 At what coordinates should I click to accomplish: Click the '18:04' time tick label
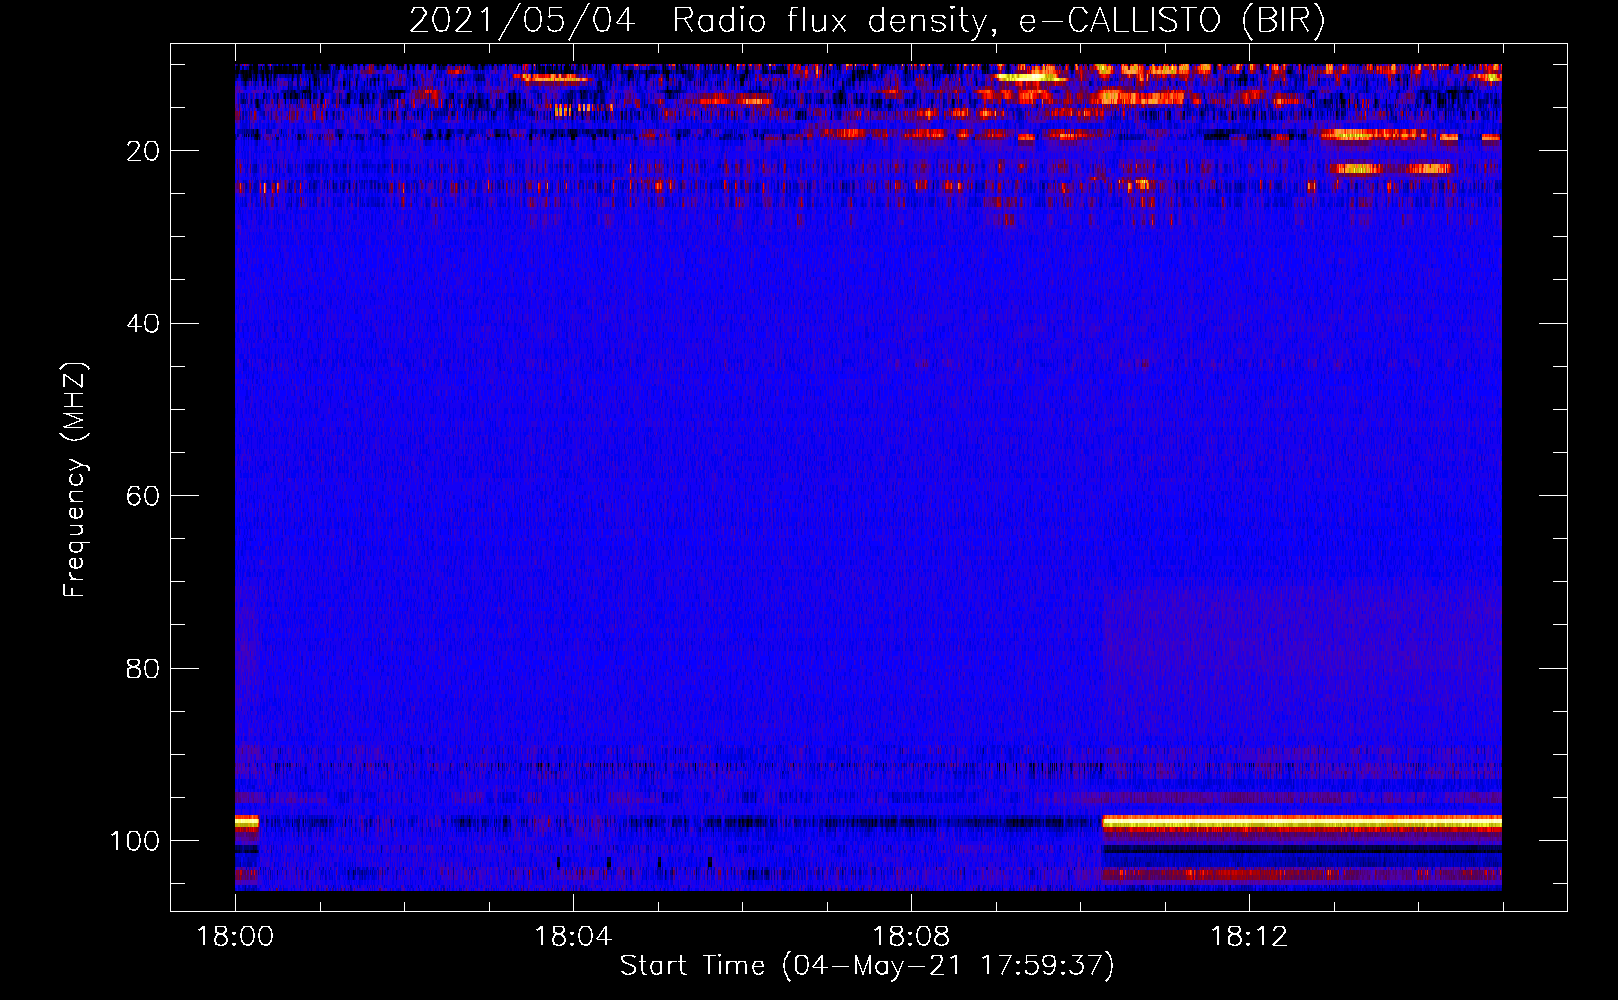pyautogui.click(x=573, y=937)
